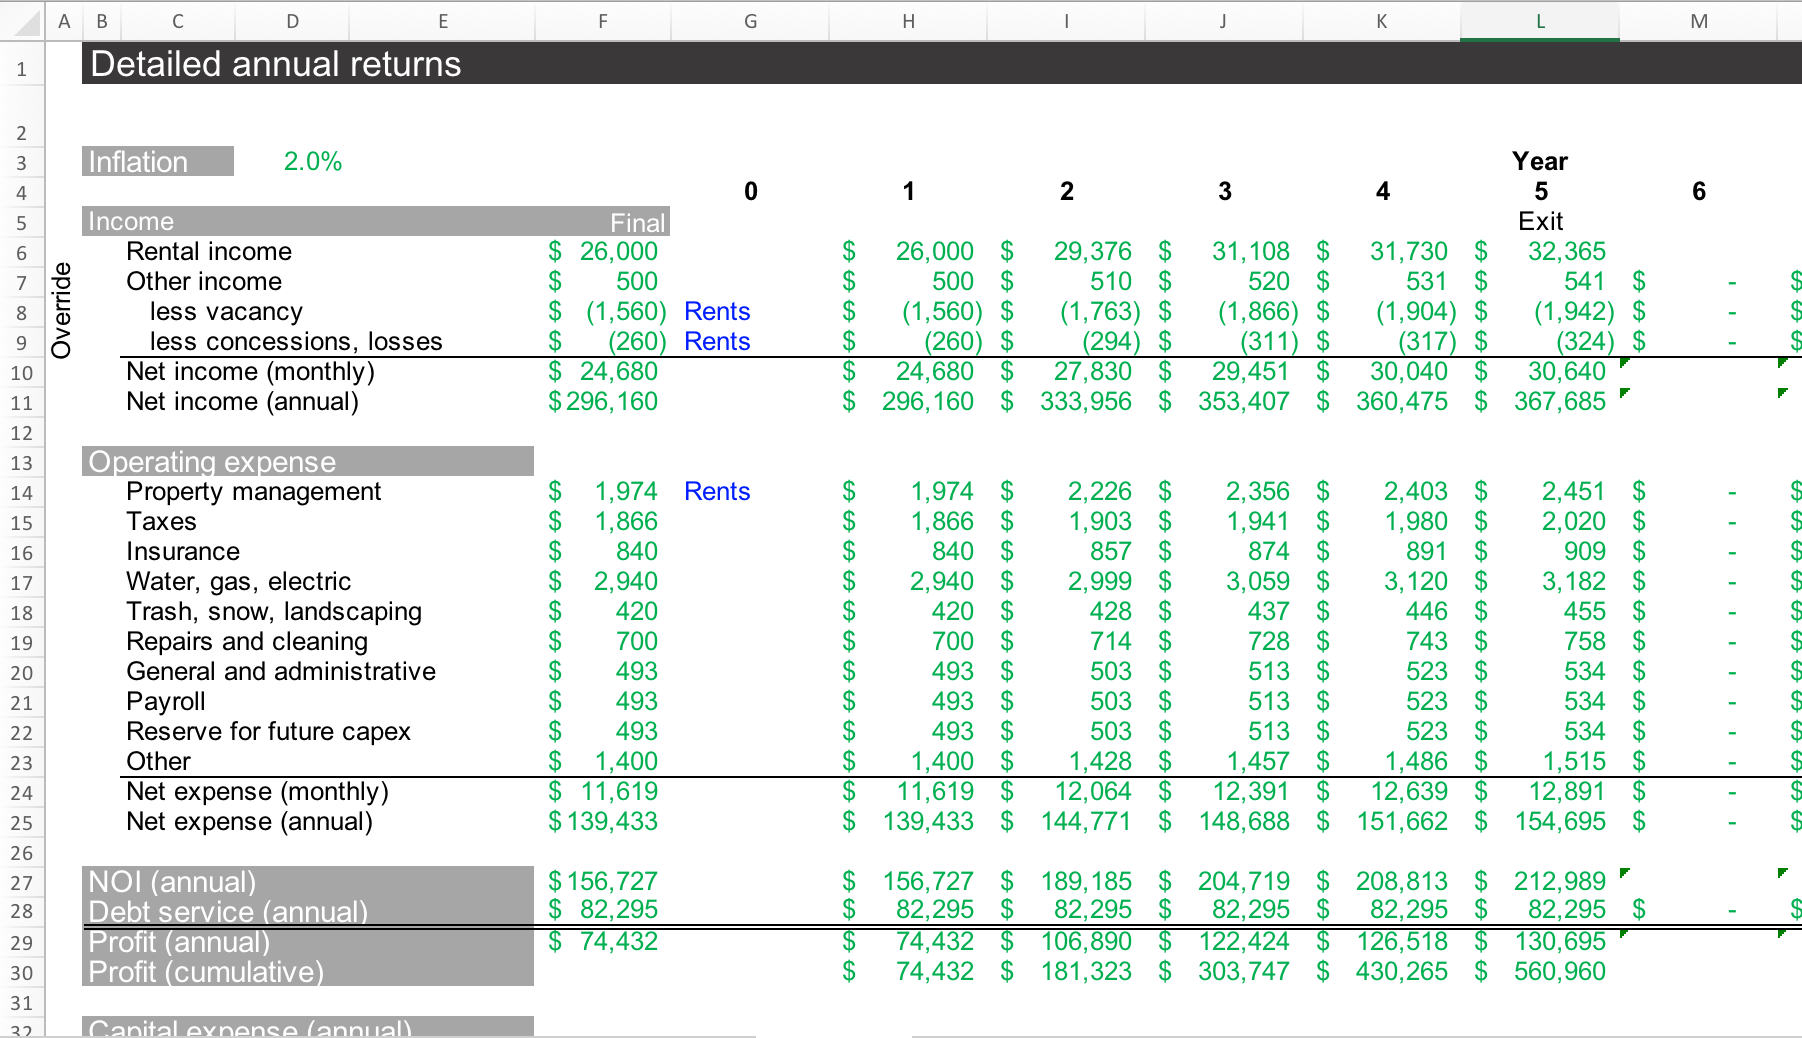Click year 5 cumulative profit 560,960
The width and height of the screenshot is (1802, 1038).
[1560, 971]
